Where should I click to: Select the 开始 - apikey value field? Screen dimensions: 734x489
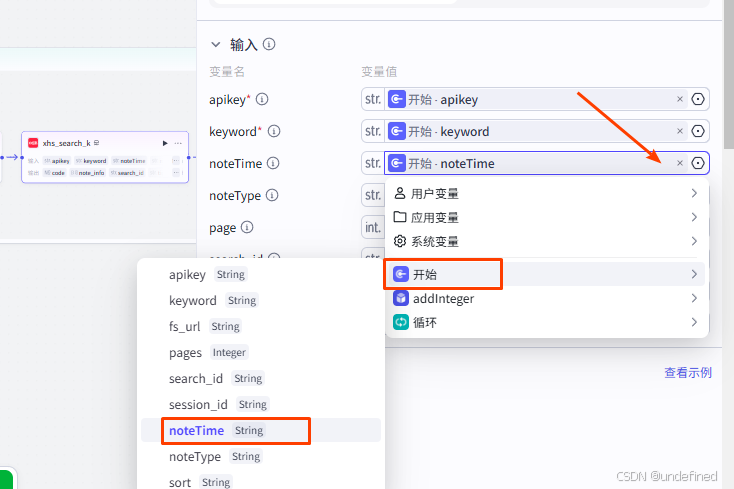click(x=536, y=99)
